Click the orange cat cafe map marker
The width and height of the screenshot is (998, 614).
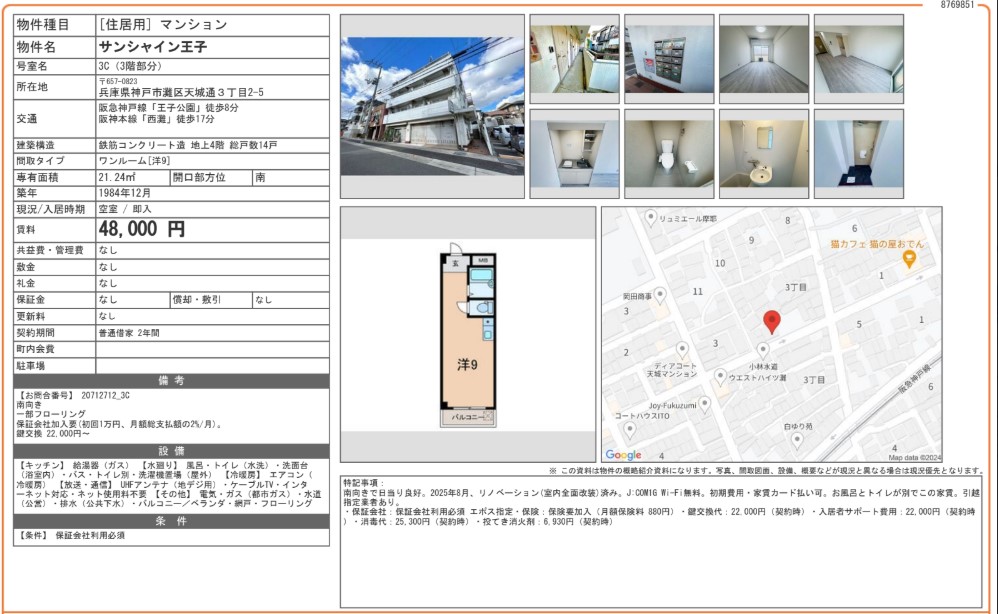click(x=908, y=260)
